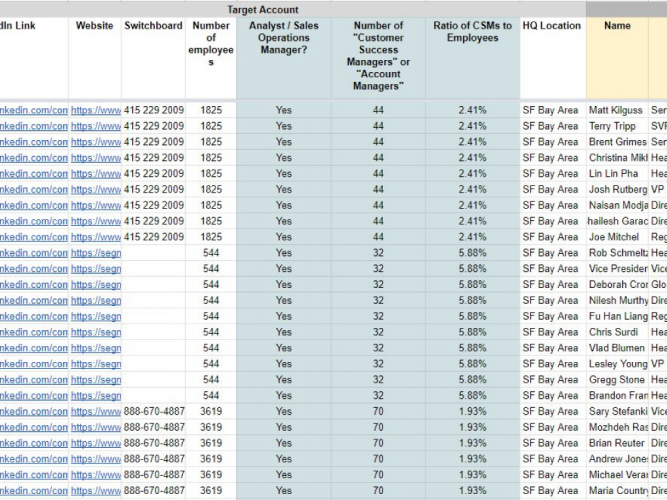This screenshot has height=500, width=667.
Task: Select the 5.88% ratio in Deborah Cror row
Action: point(473,285)
